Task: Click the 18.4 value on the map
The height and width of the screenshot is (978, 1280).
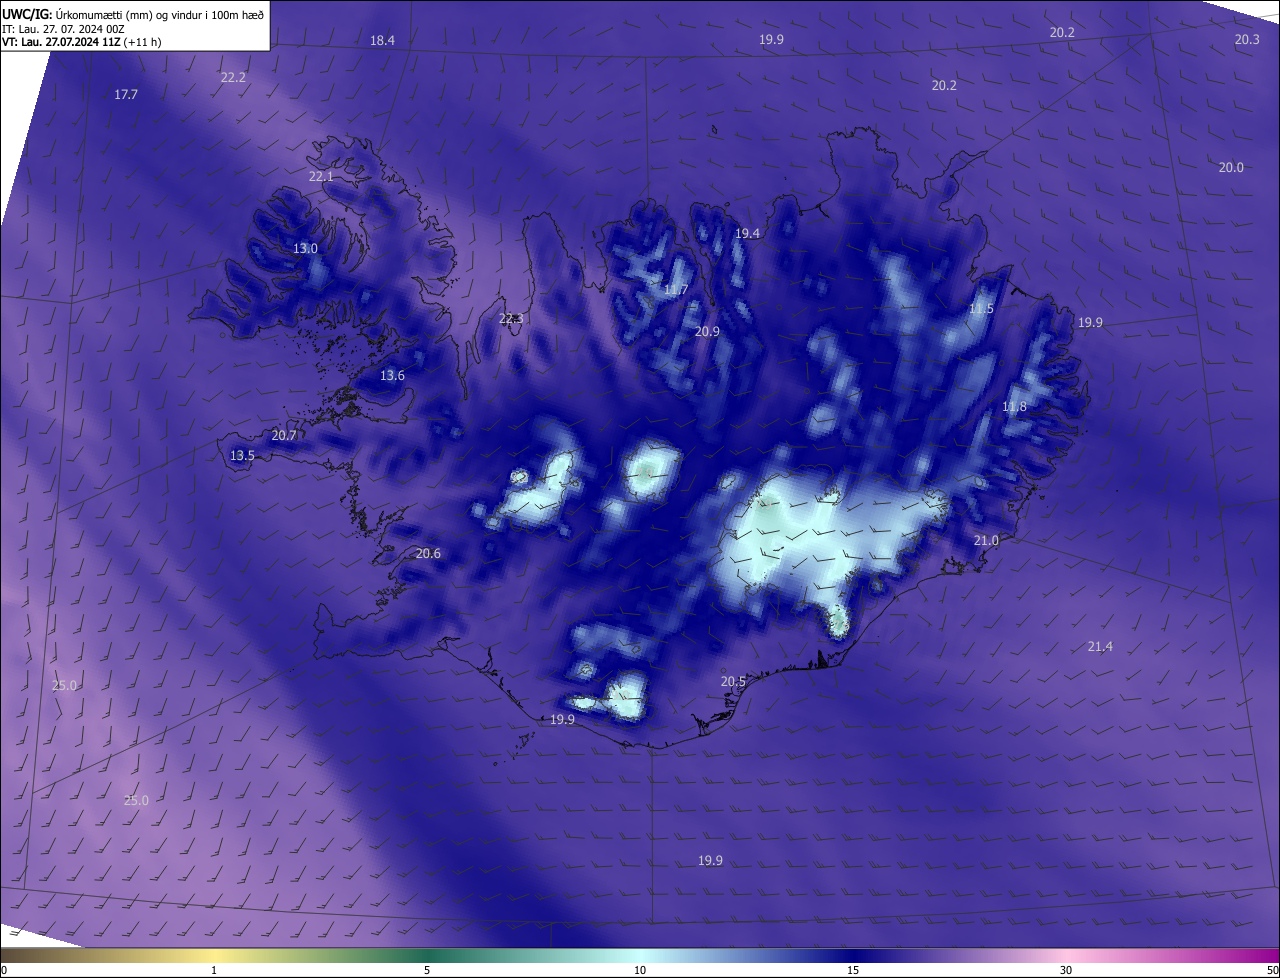Action: 382,41
